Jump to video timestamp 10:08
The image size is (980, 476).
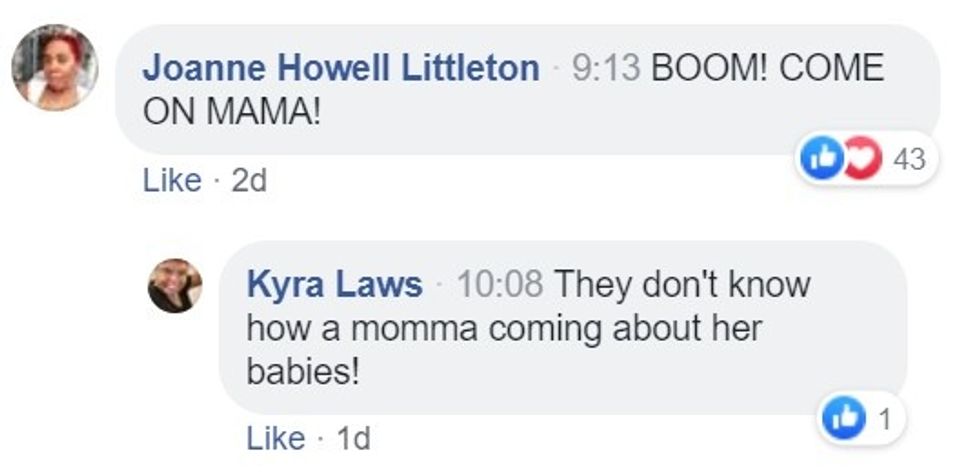[500, 285]
